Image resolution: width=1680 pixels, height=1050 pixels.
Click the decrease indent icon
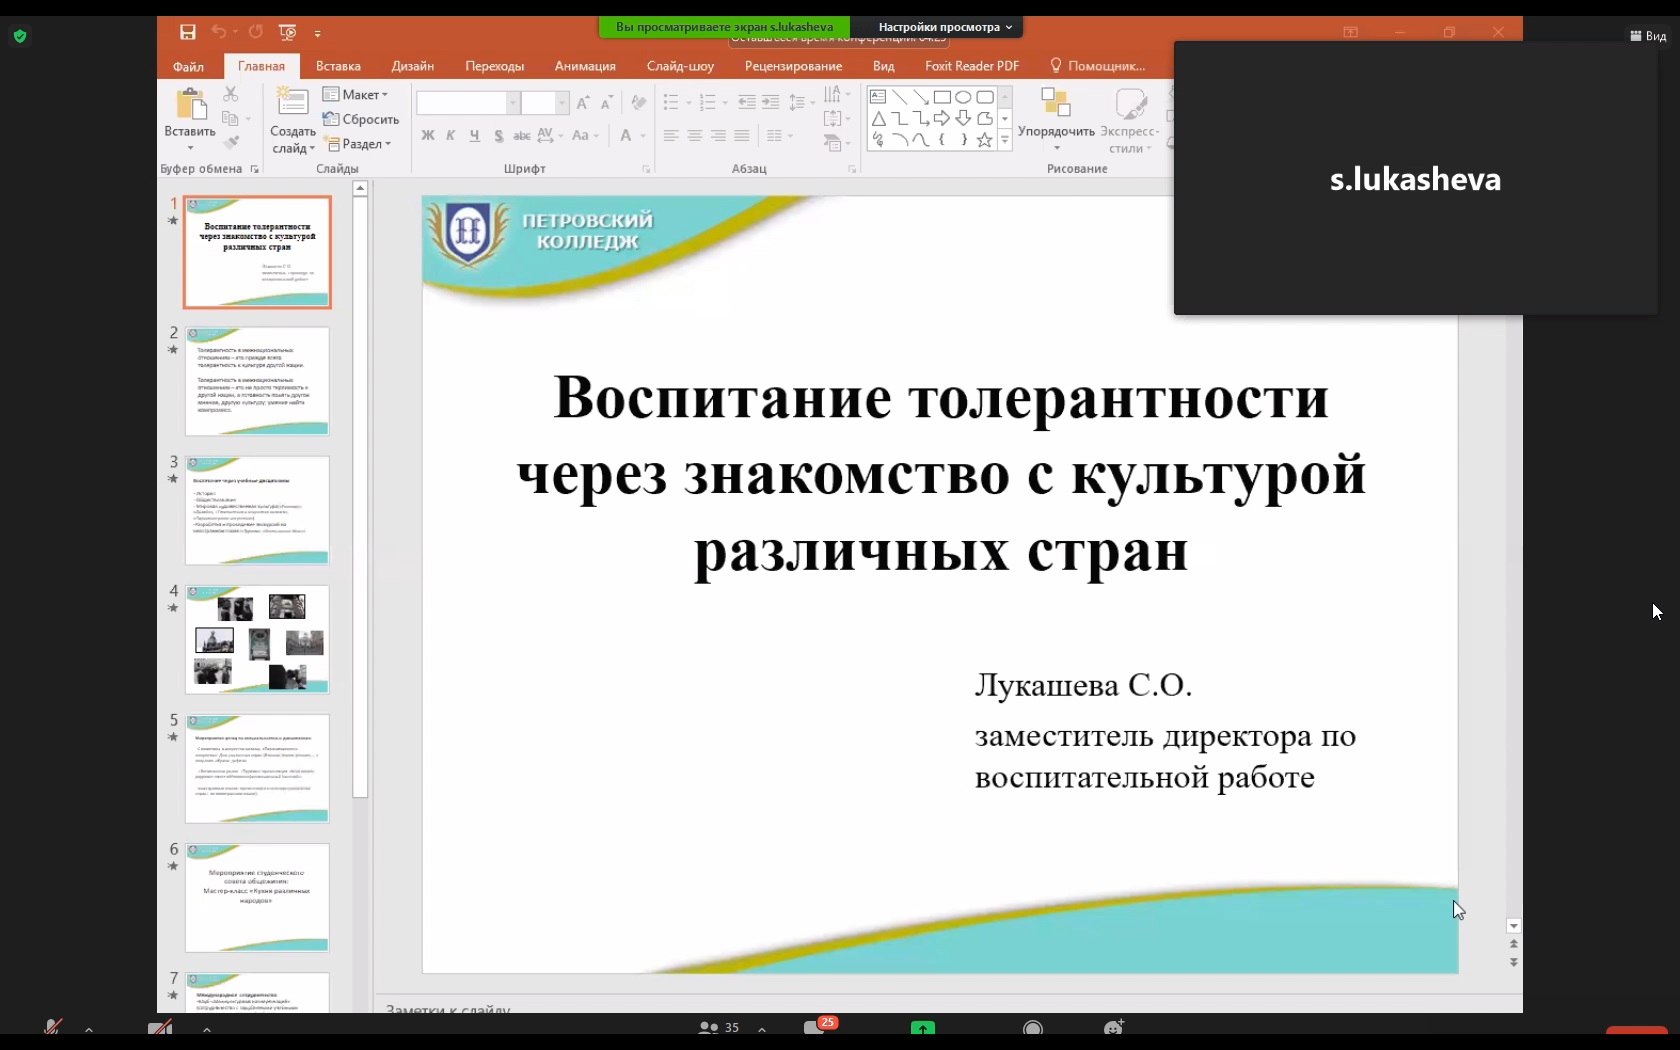(x=746, y=102)
